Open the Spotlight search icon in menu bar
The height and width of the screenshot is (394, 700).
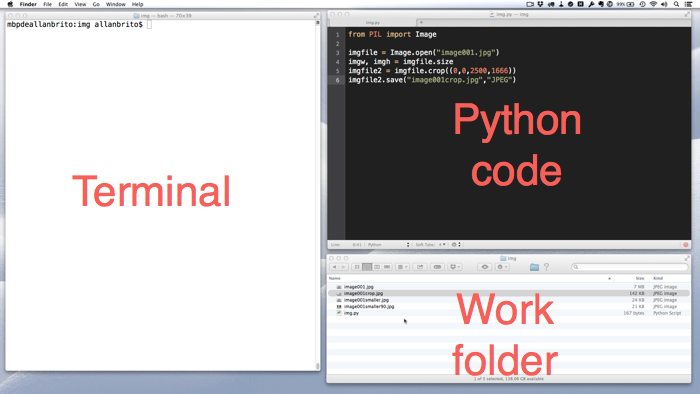(676, 4)
